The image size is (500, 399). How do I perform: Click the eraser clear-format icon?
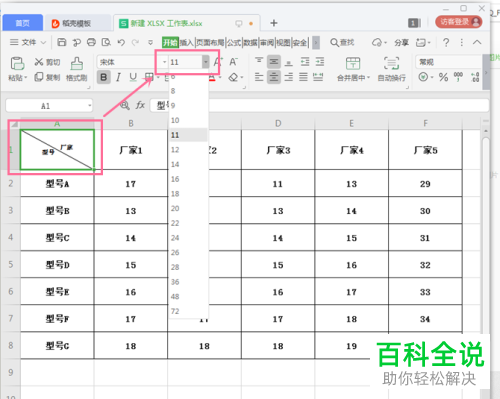tap(233, 78)
